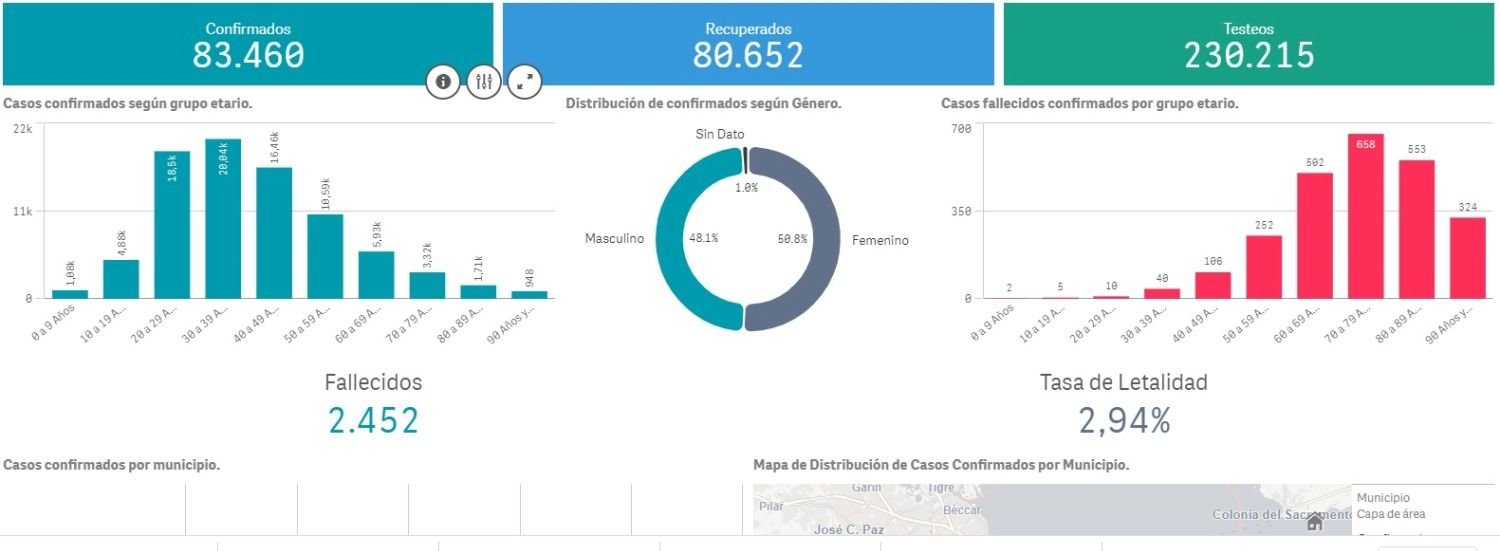Image resolution: width=1500 pixels, height=551 pixels.
Task: Click the 1,71k bar in the confirmed chart
Action: 478,291
